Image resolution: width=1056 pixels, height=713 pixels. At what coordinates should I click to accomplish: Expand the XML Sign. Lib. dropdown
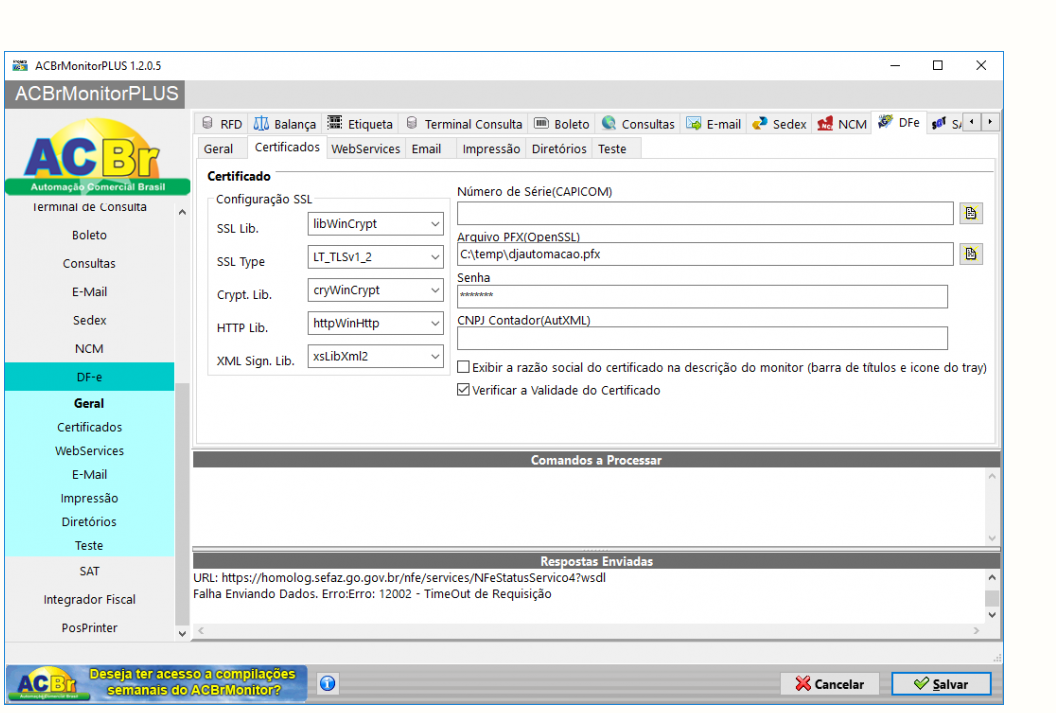point(435,356)
